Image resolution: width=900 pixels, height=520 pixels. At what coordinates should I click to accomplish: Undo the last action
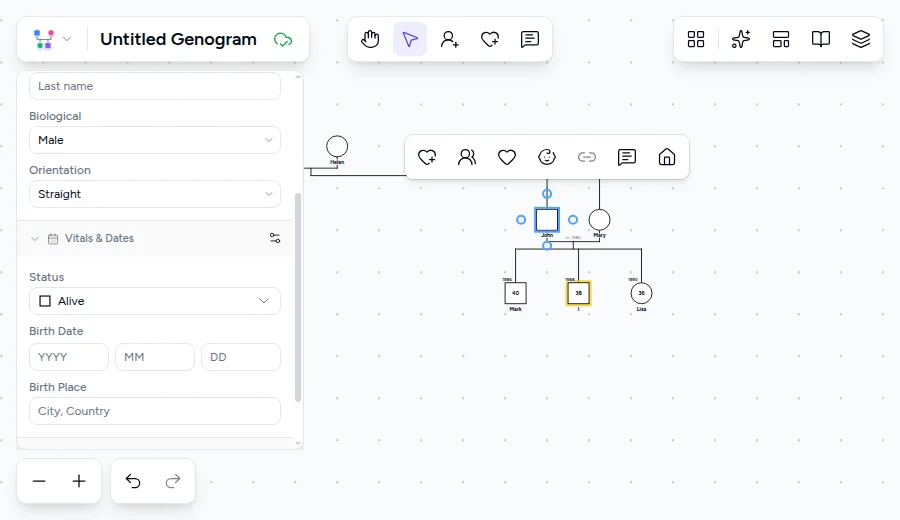tap(133, 481)
